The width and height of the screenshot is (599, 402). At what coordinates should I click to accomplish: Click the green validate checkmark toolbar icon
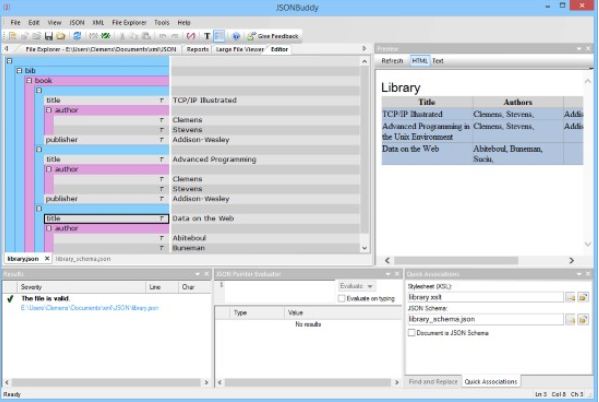click(x=106, y=36)
